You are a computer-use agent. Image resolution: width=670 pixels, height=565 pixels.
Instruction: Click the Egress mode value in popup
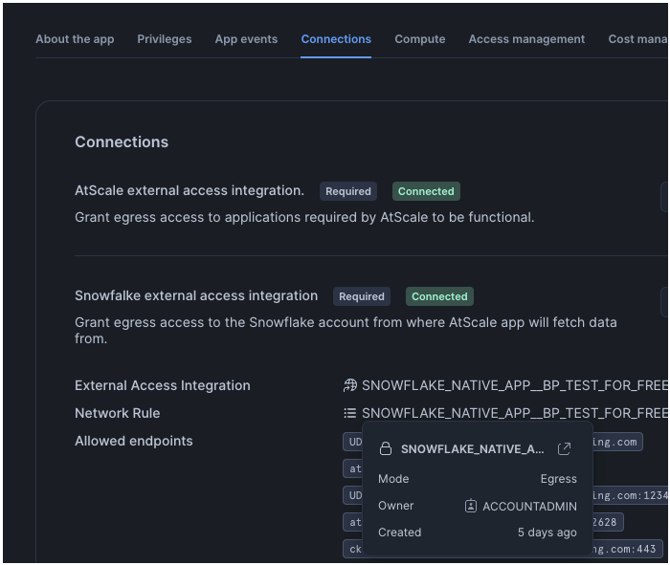coord(558,479)
